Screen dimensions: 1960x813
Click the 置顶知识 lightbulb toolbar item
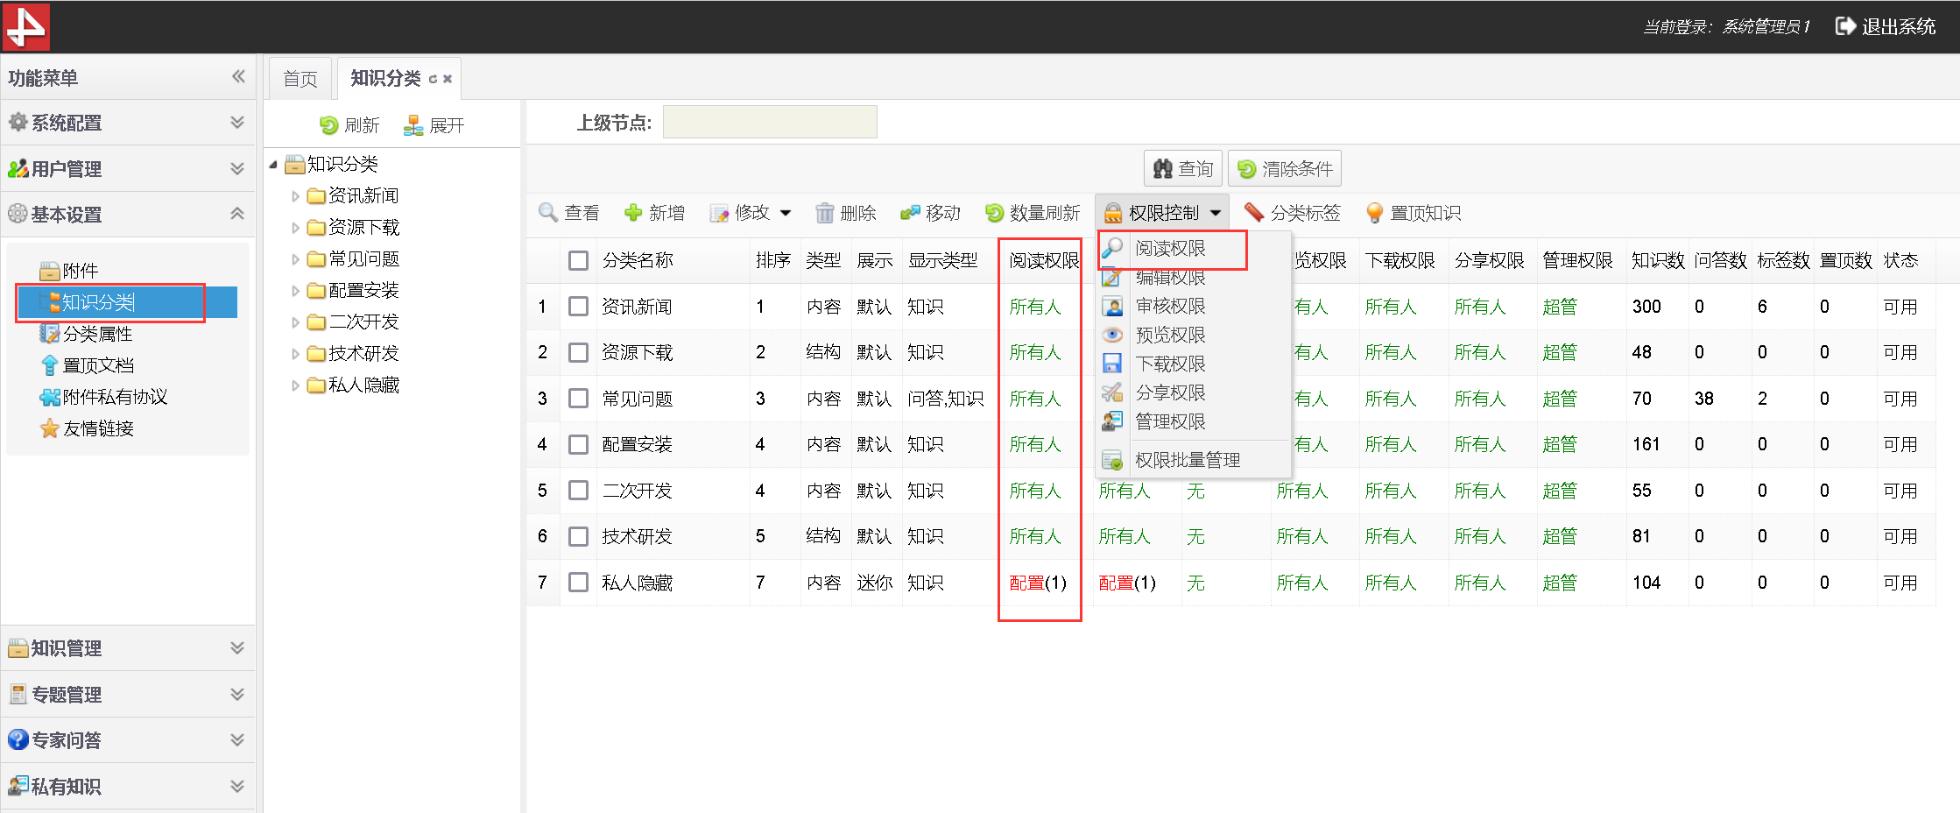(x=1413, y=212)
